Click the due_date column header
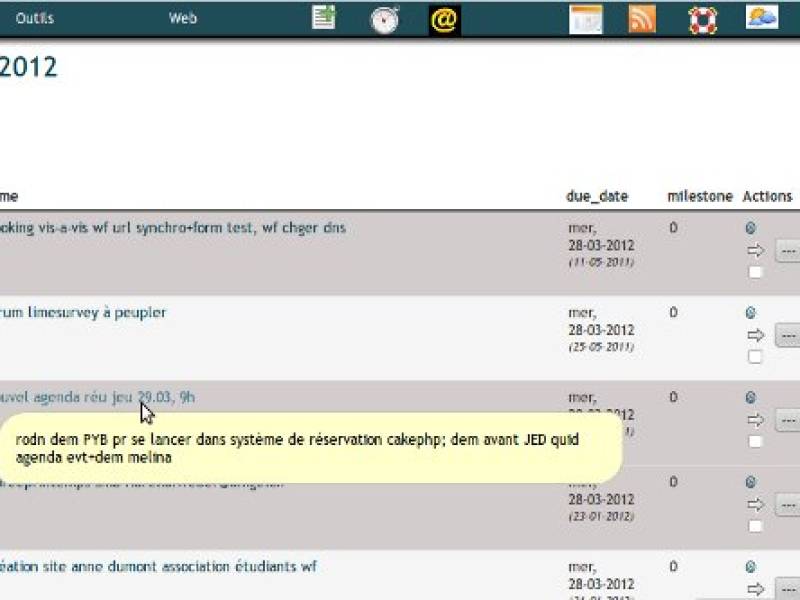The height and width of the screenshot is (600, 800). coord(597,196)
